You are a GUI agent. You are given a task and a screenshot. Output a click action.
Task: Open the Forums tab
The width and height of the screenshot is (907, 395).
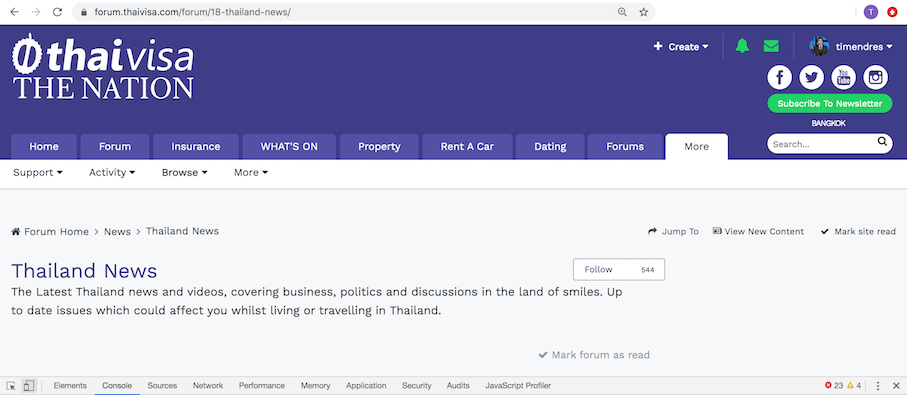point(625,146)
